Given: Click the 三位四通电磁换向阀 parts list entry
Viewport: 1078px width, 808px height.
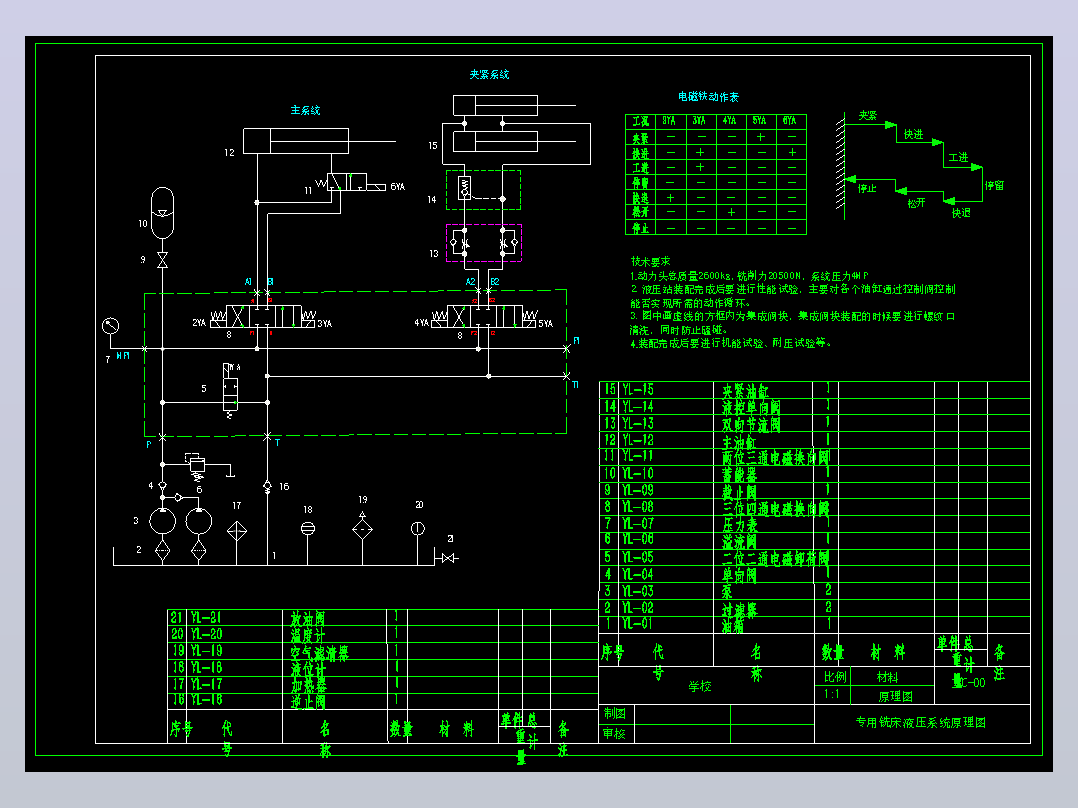Looking at the screenshot, I should 776,508.
